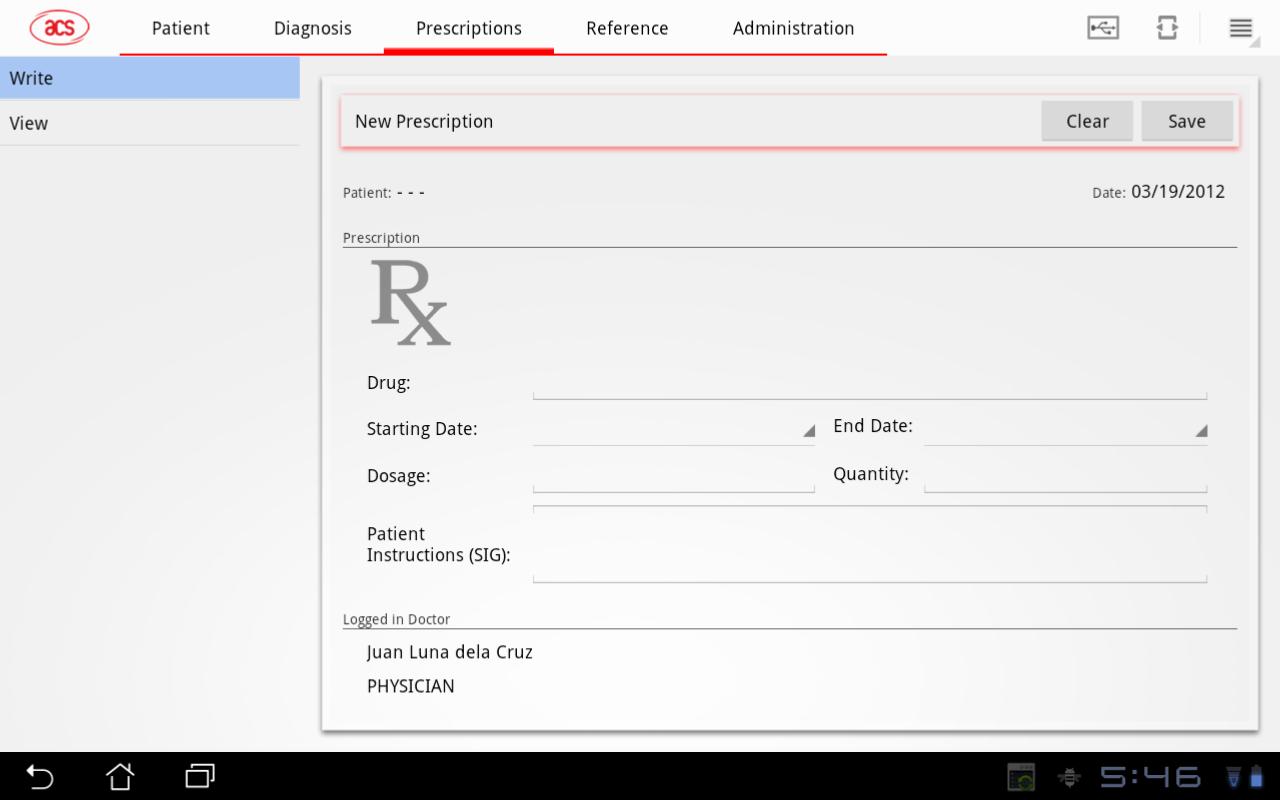Go to the Administration tab
The width and height of the screenshot is (1280, 800).
pyautogui.click(x=793, y=28)
